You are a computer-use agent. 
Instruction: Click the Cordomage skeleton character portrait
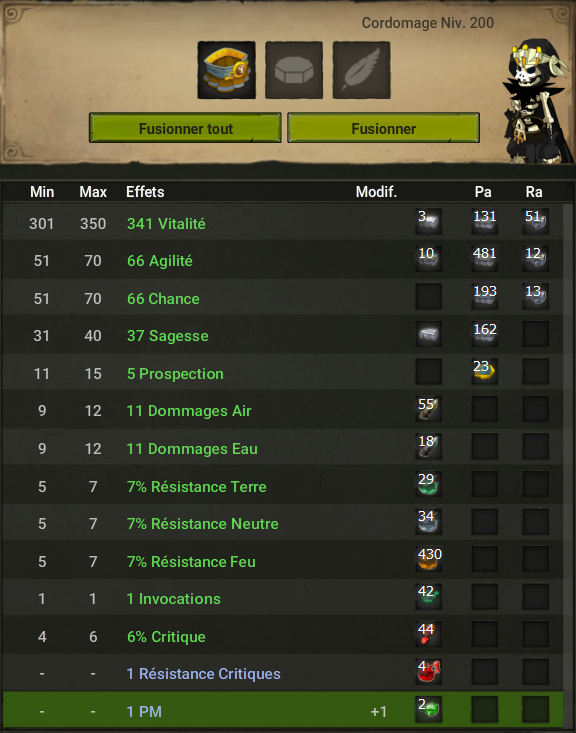click(537, 102)
